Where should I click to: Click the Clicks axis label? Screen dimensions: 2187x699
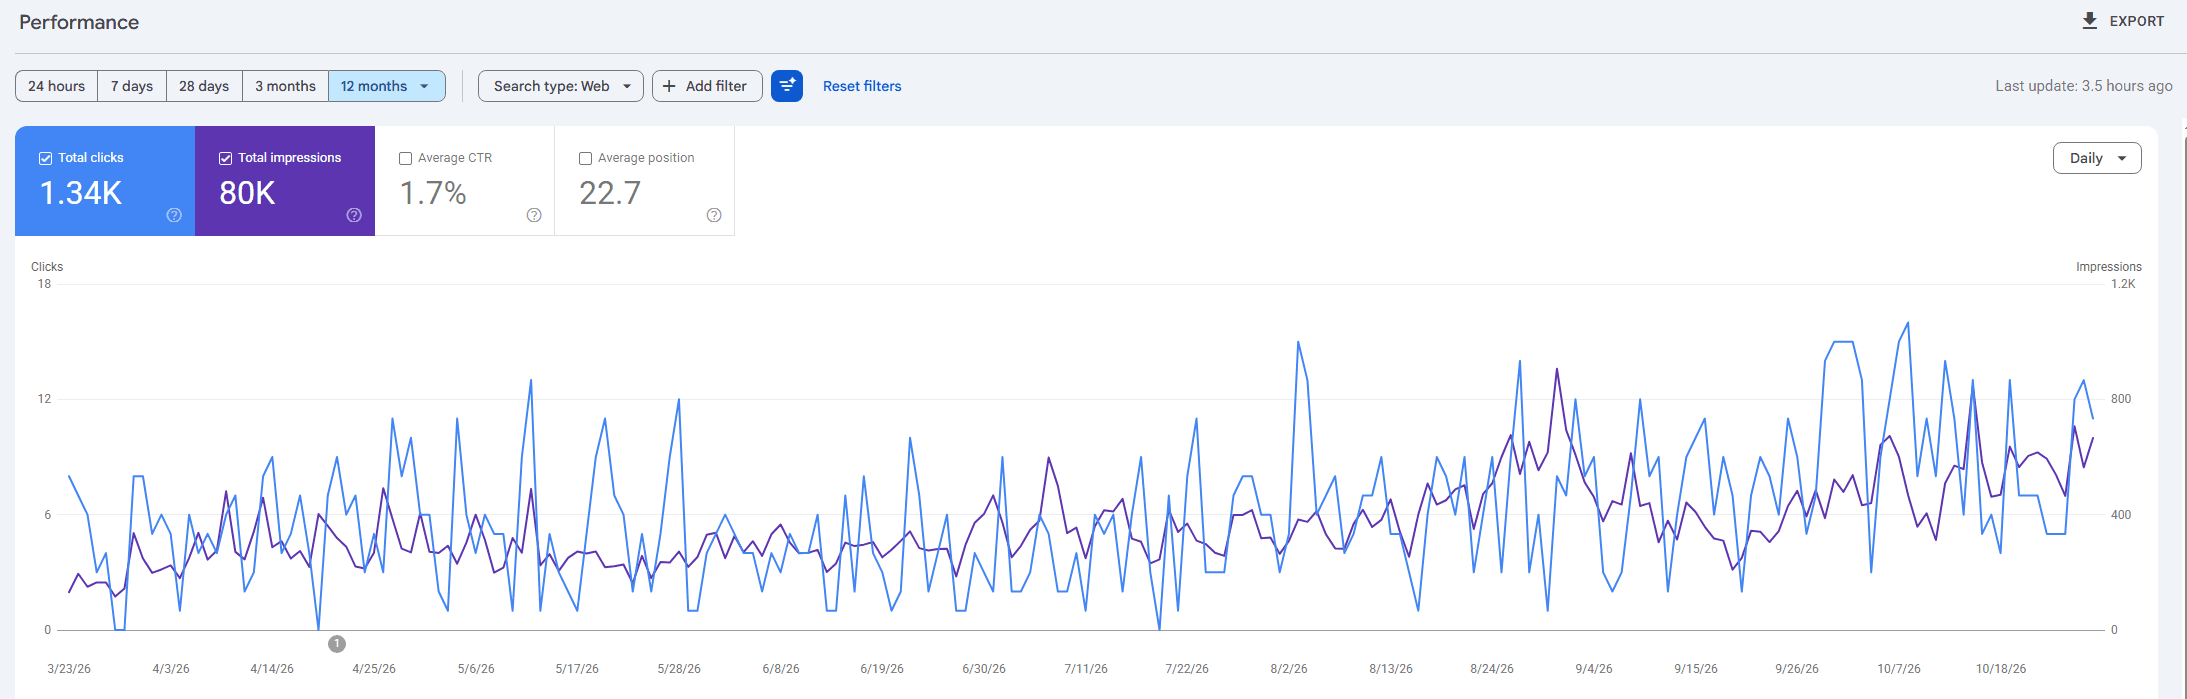pyautogui.click(x=47, y=267)
